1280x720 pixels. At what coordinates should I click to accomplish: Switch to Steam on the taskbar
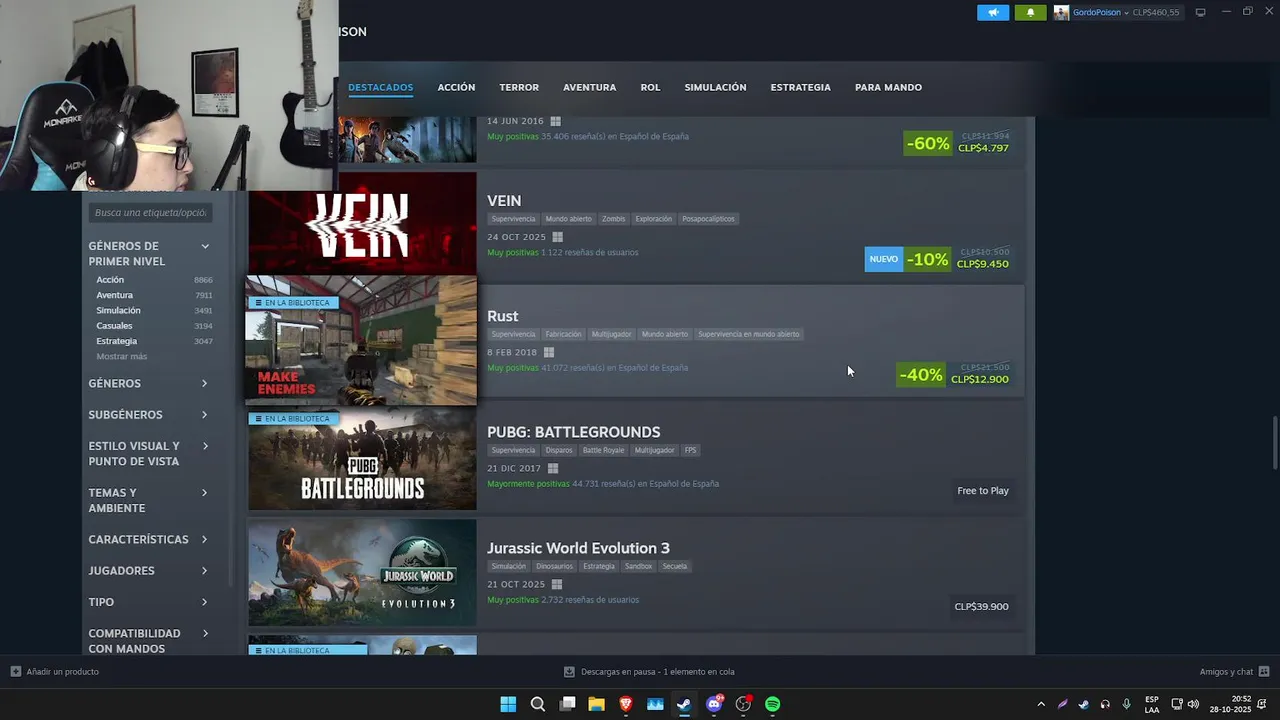(684, 704)
